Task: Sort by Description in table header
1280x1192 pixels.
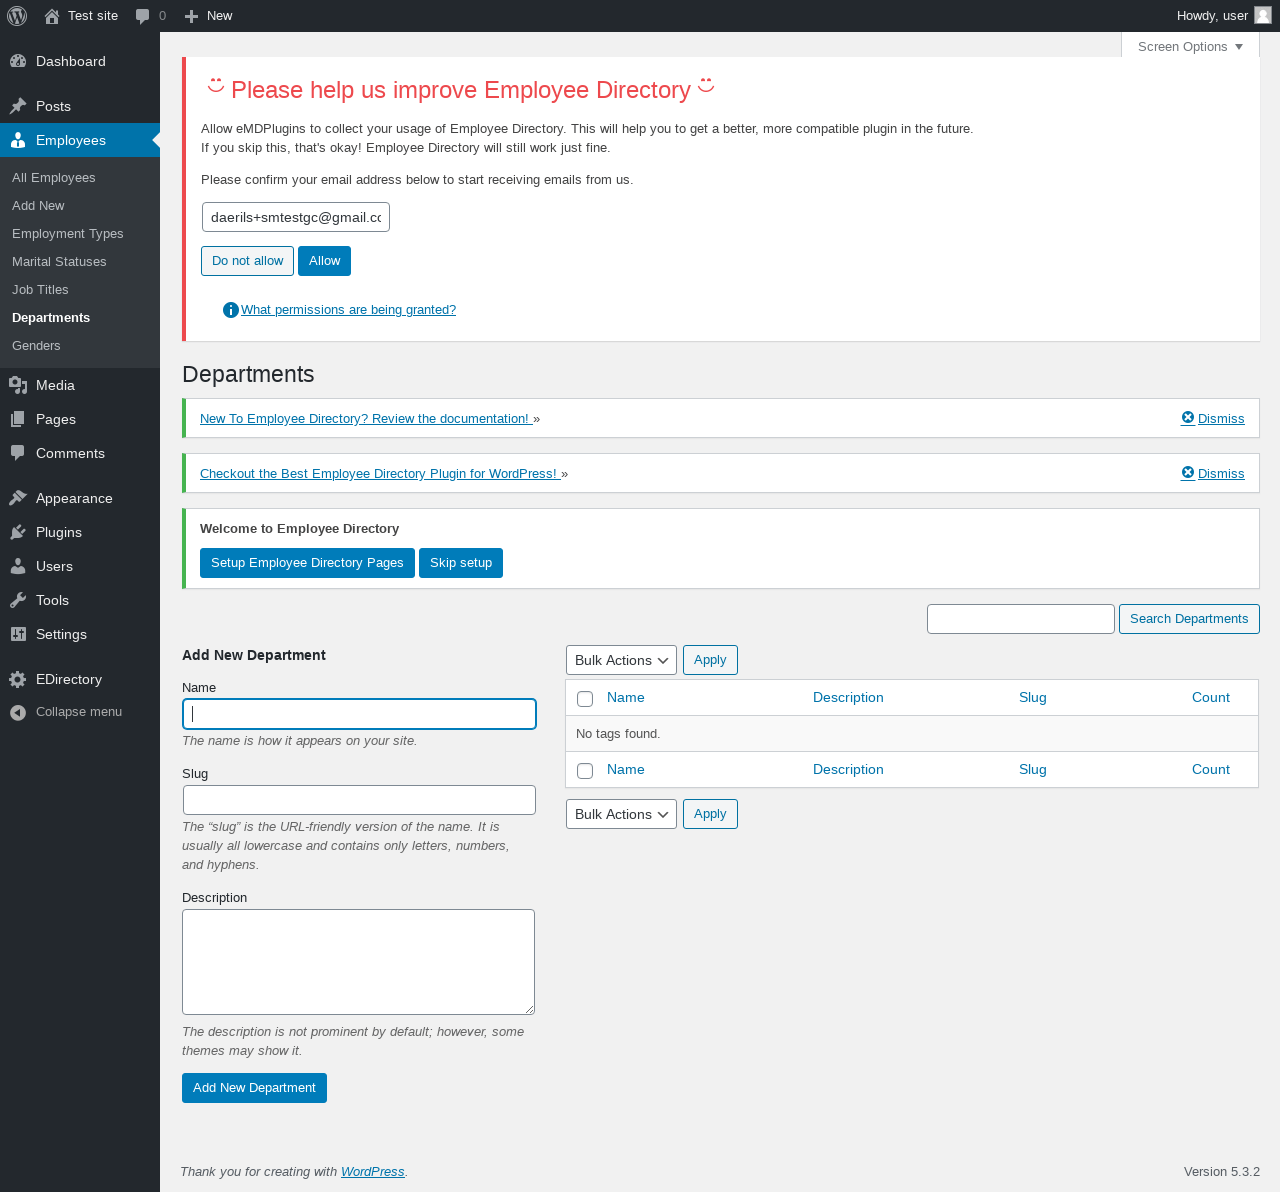Action: click(848, 698)
